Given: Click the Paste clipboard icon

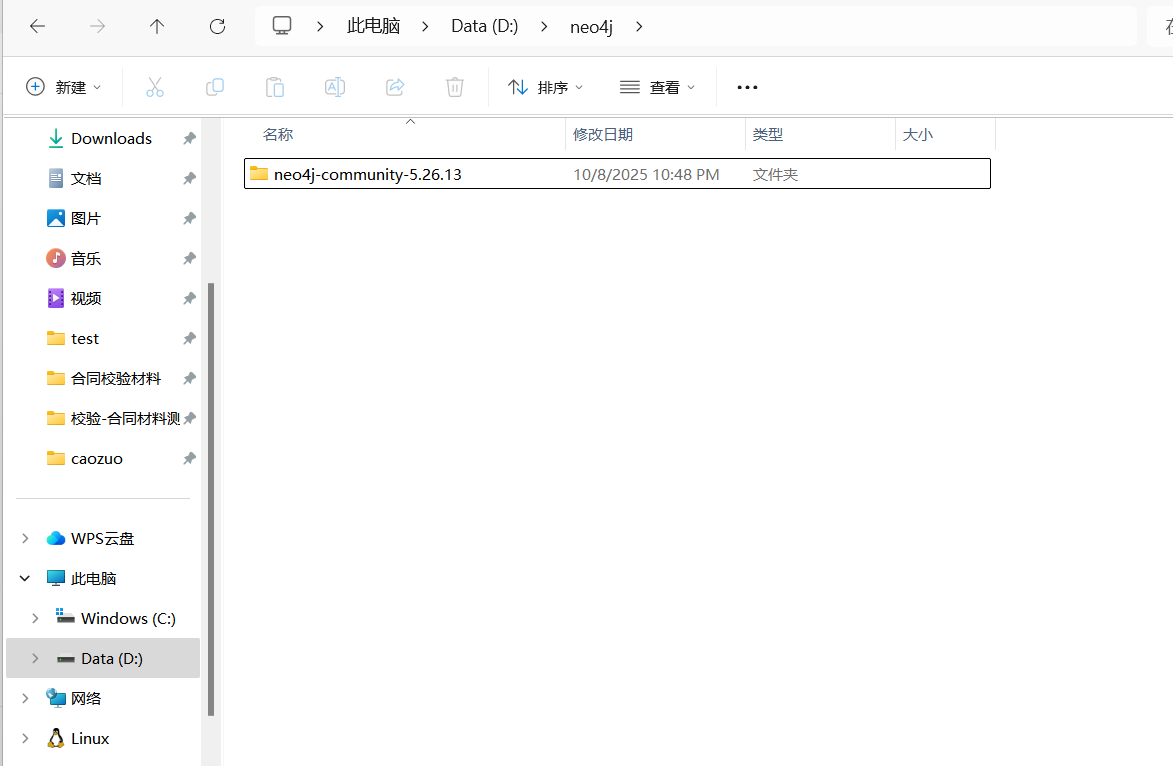Looking at the screenshot, I should tap(275, 87).
